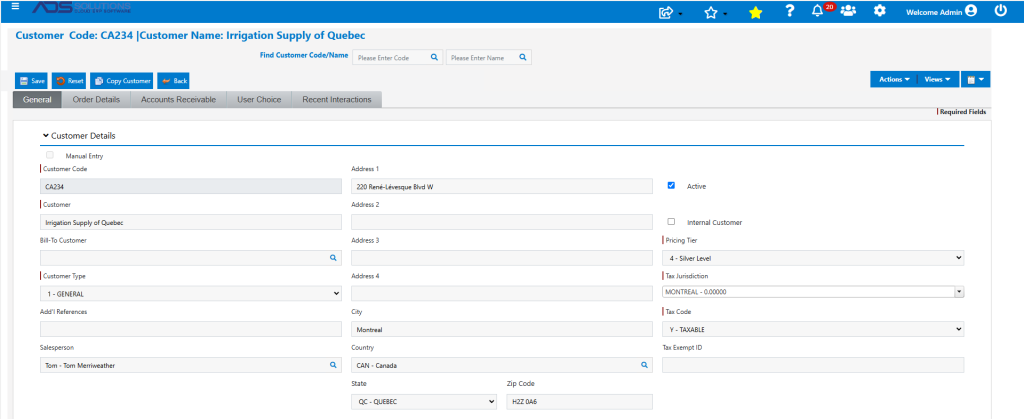Screen dimensions: 1024x419
Task: Log out using the power icon
Action: (x=1000, y=10)
